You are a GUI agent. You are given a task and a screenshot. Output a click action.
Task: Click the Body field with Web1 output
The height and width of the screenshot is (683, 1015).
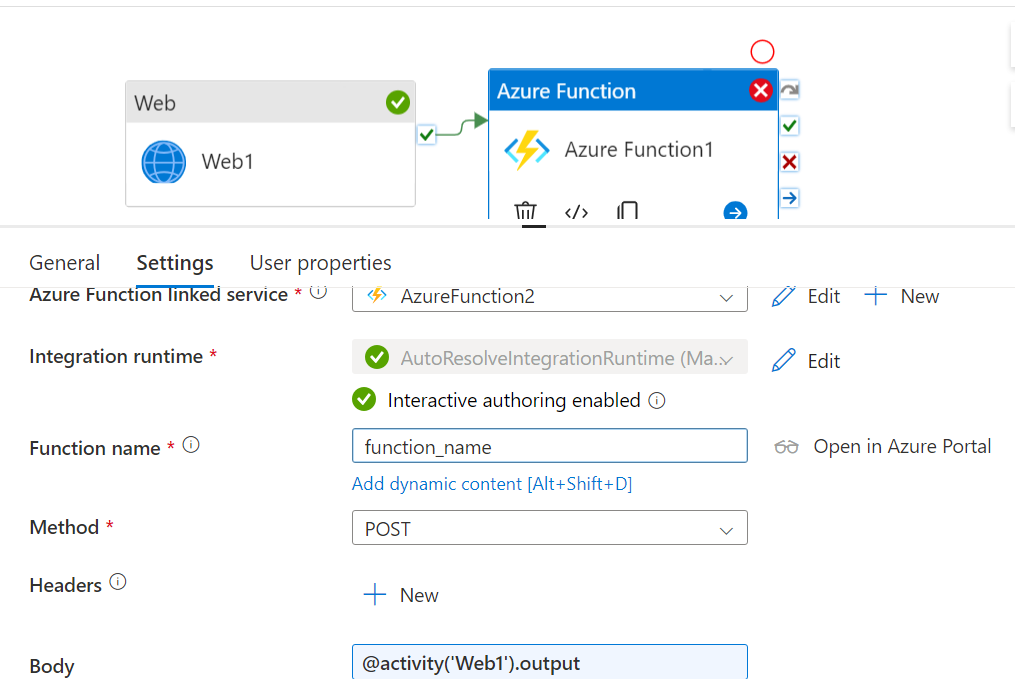pyautogui.click(x=550, y=662)
